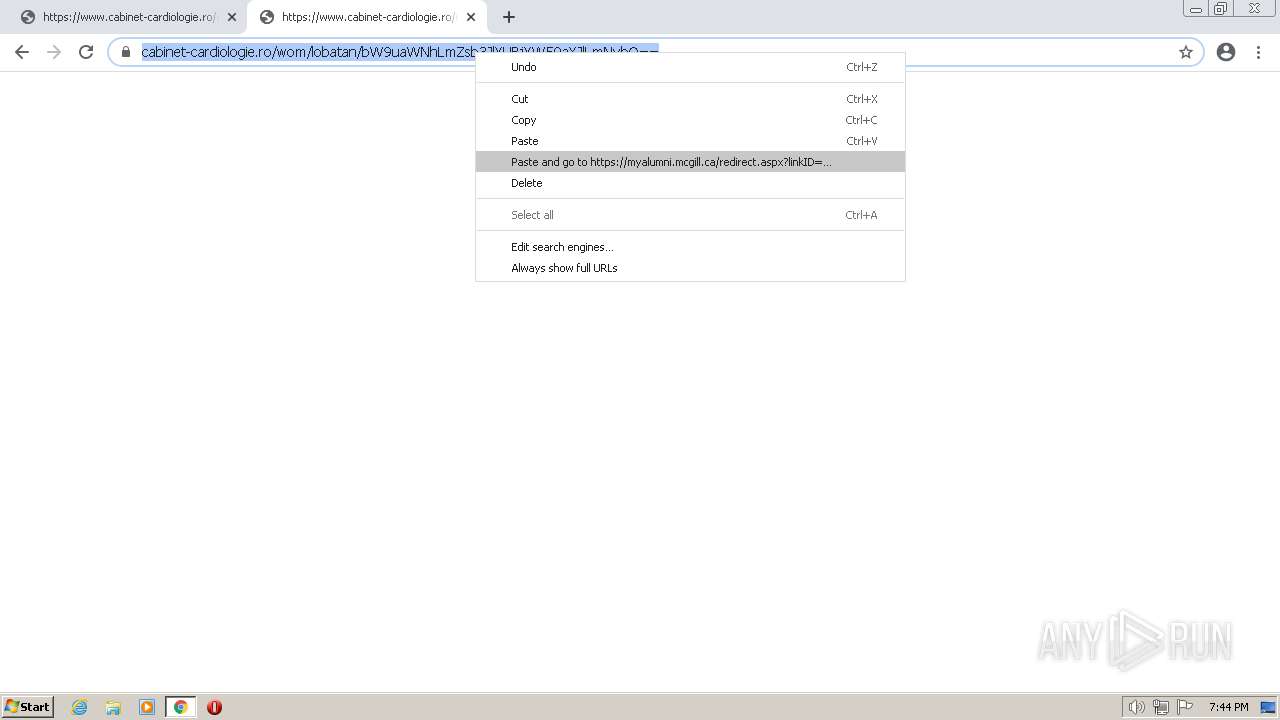Screen dimensions: 1280x720
Task: Open a new tab with the plus button
Action: (x=509, y=17)
